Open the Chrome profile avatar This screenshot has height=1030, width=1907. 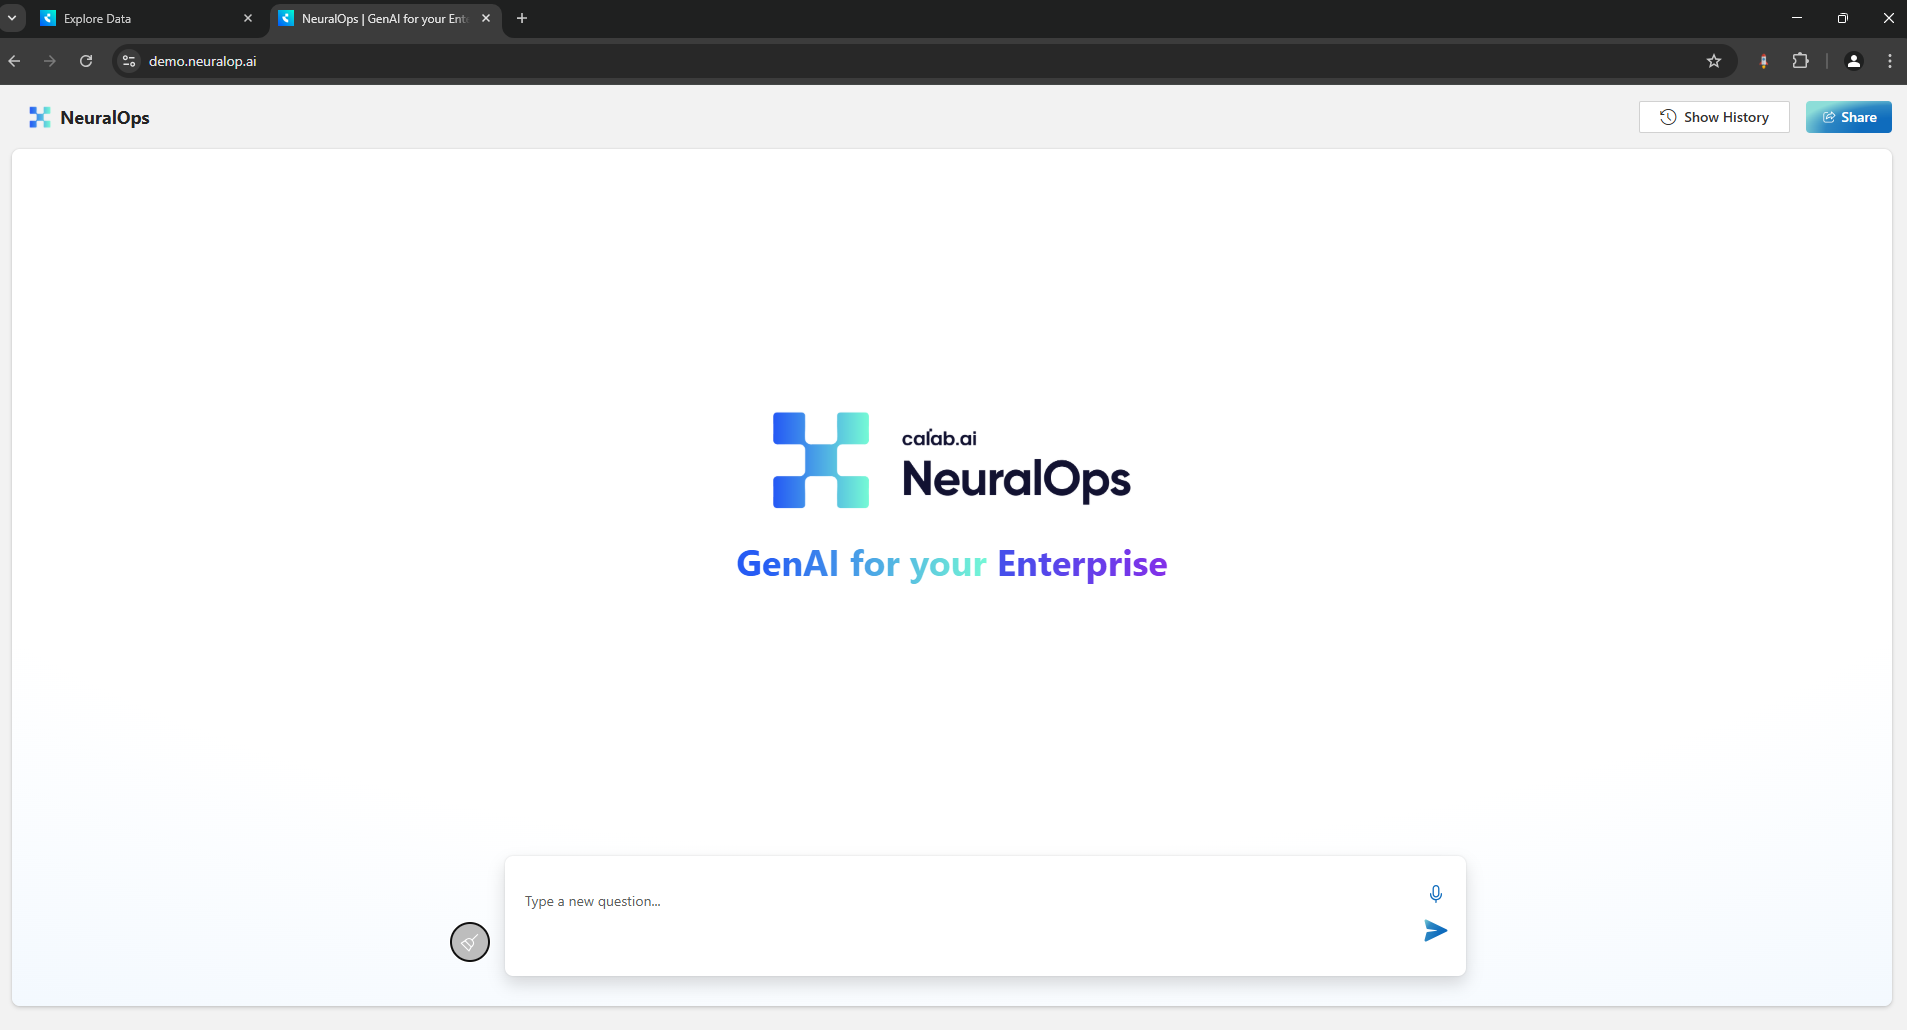[x=1854, y=61]
